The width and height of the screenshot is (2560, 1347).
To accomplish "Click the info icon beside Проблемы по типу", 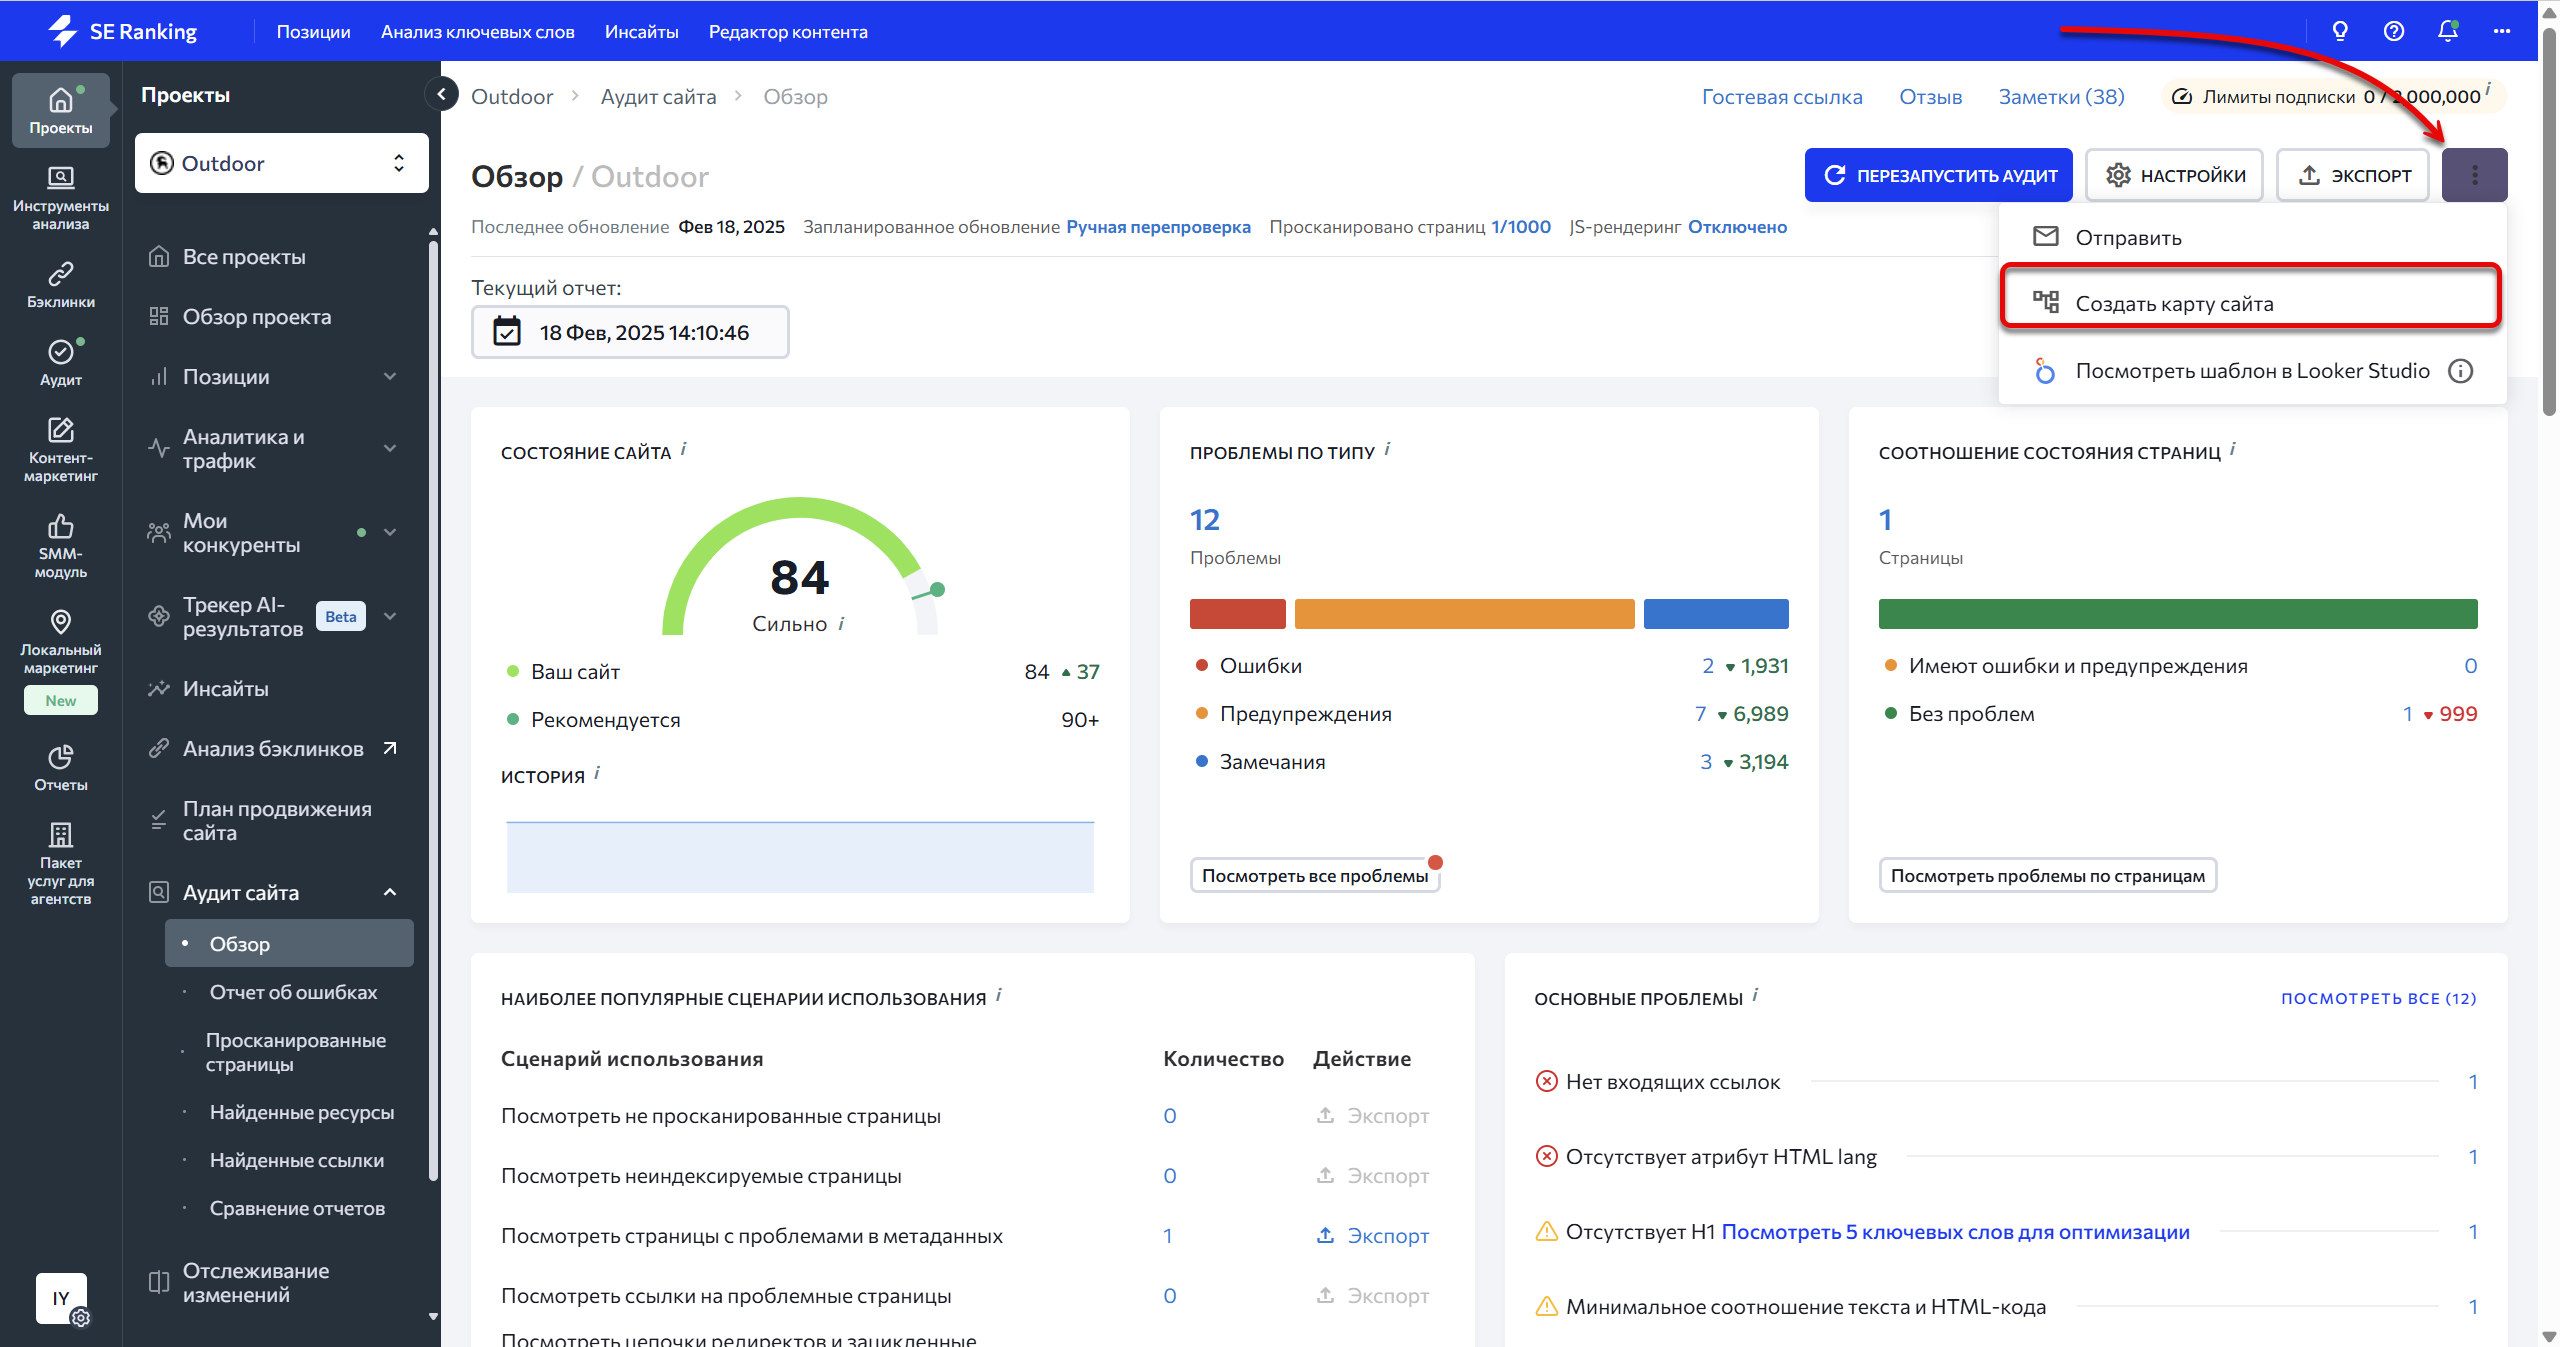I will click(x=1388, y=449).
